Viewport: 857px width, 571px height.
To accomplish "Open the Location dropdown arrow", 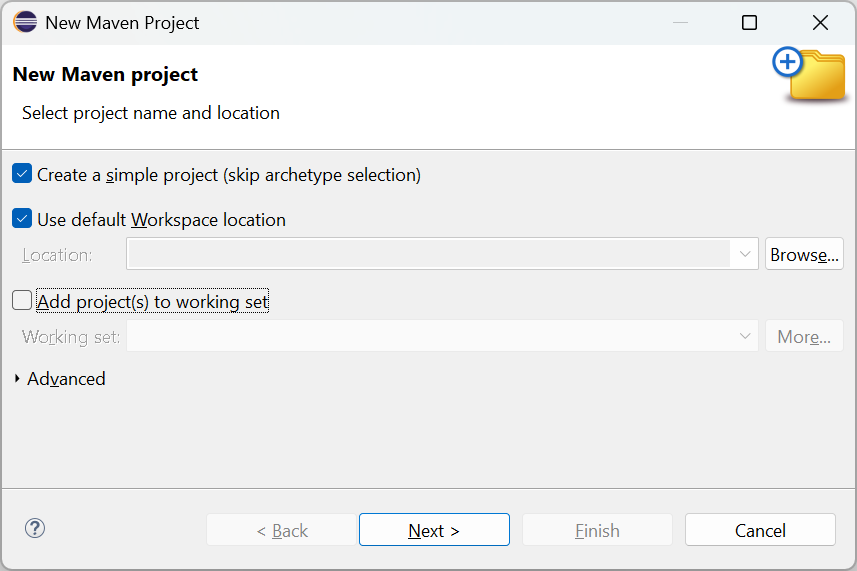I will pyautogui.click(x=745, y=255).
